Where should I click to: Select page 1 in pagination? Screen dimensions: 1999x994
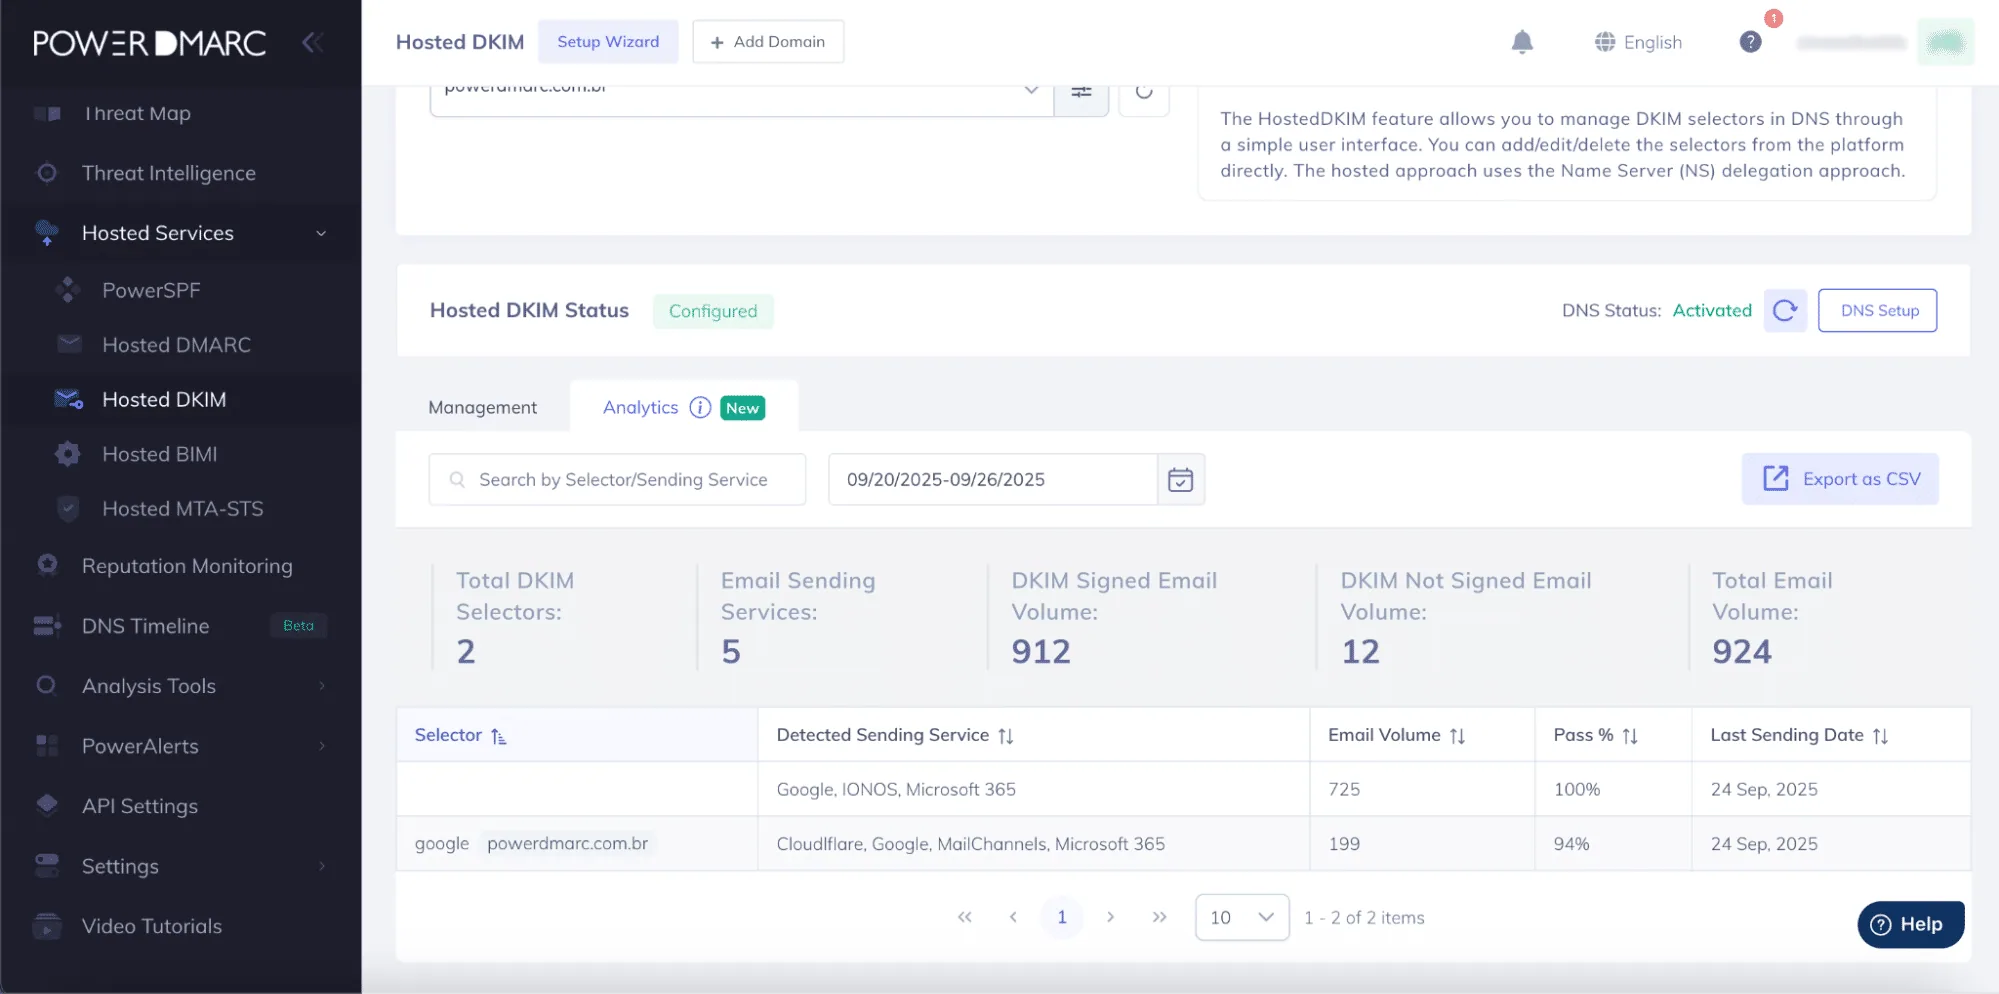point(1062,917)
